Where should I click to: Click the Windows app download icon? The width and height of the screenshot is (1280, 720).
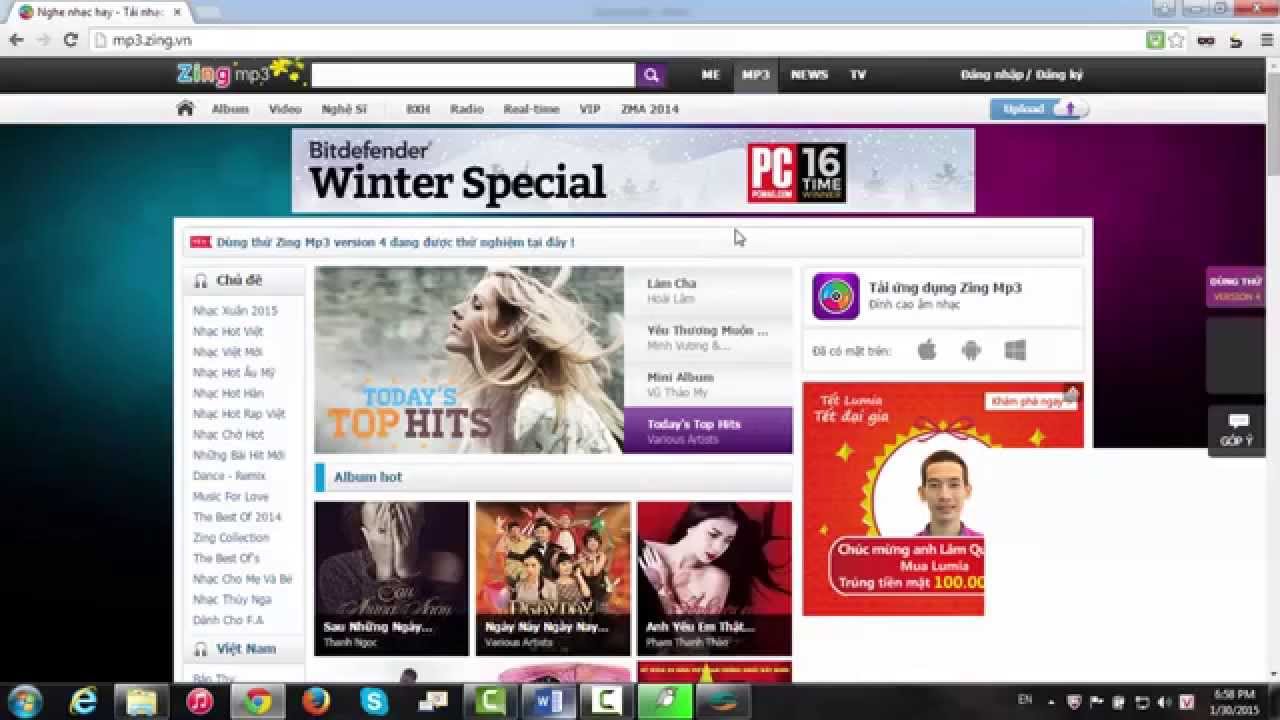click(x=1015, y=350)
